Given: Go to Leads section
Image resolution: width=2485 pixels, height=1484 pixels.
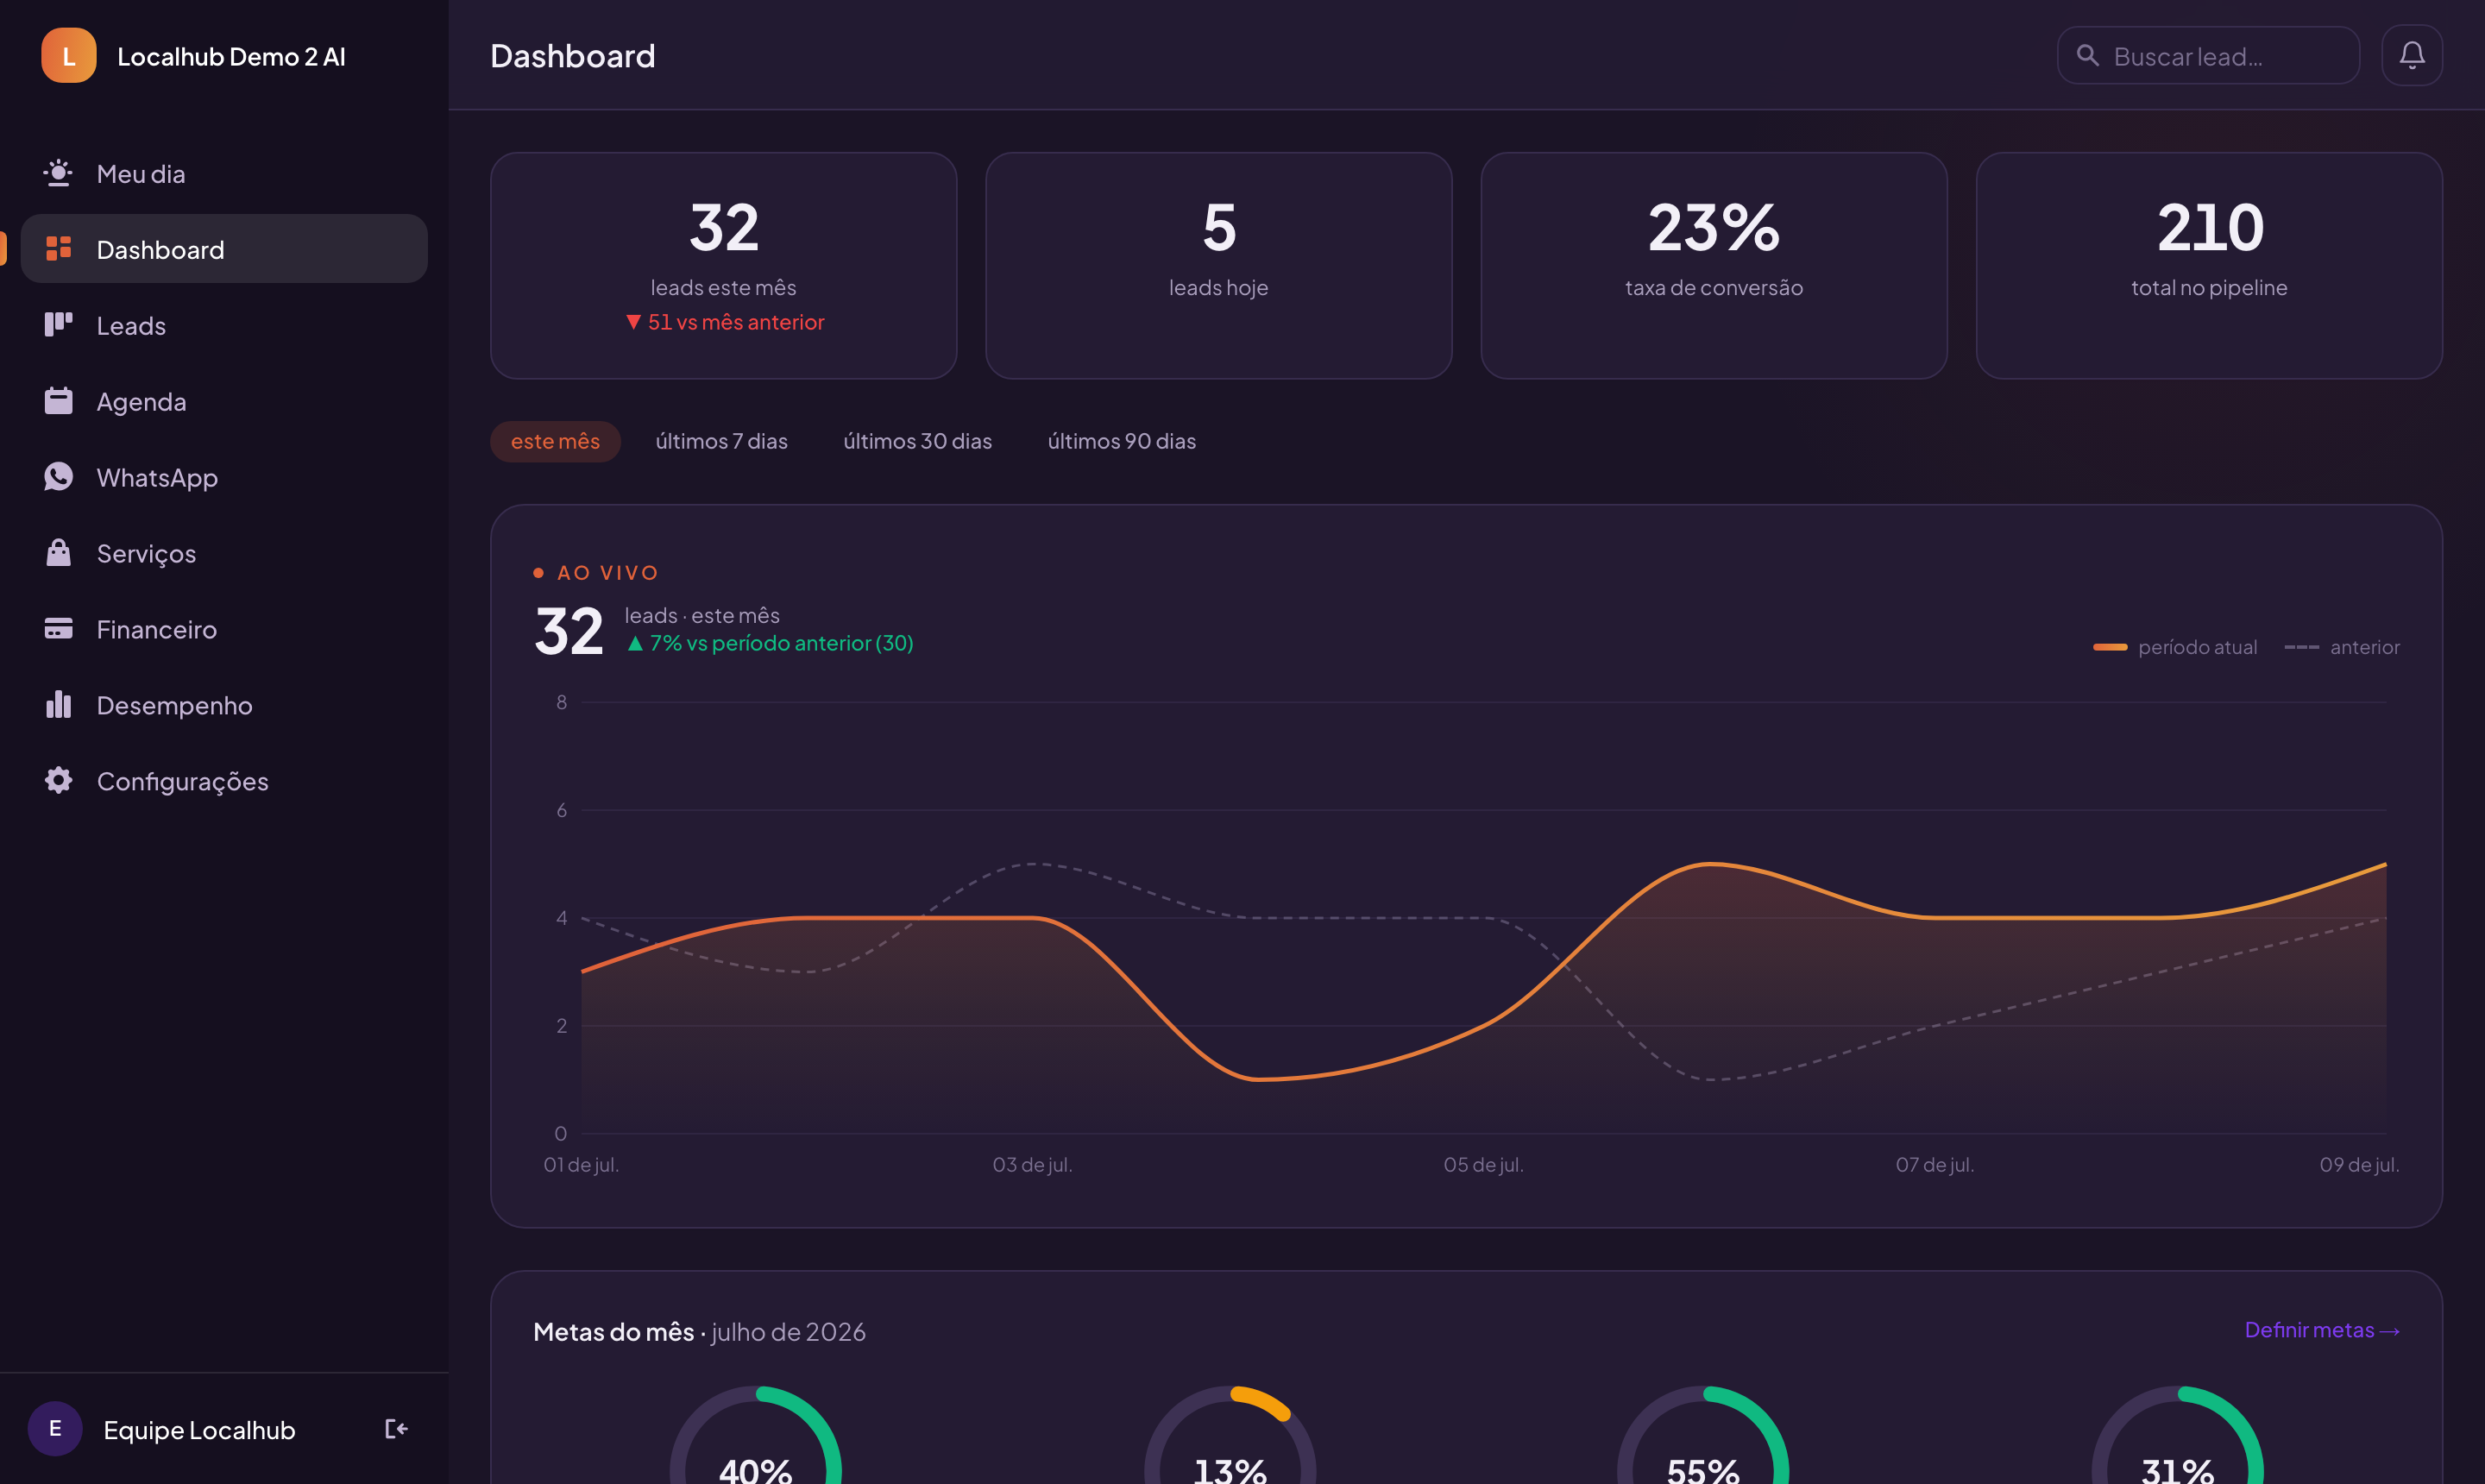Looking at the screenshot, I should (224, 325).
